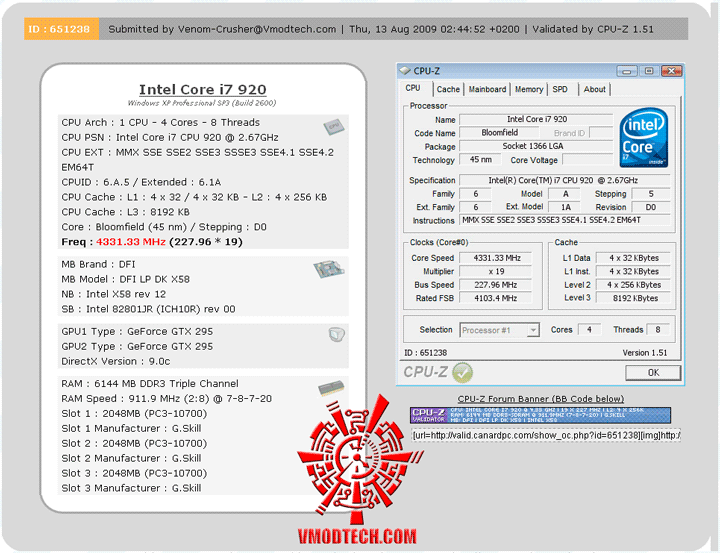
Task: Open the Memory tab
Action: (x=529, y=90)
